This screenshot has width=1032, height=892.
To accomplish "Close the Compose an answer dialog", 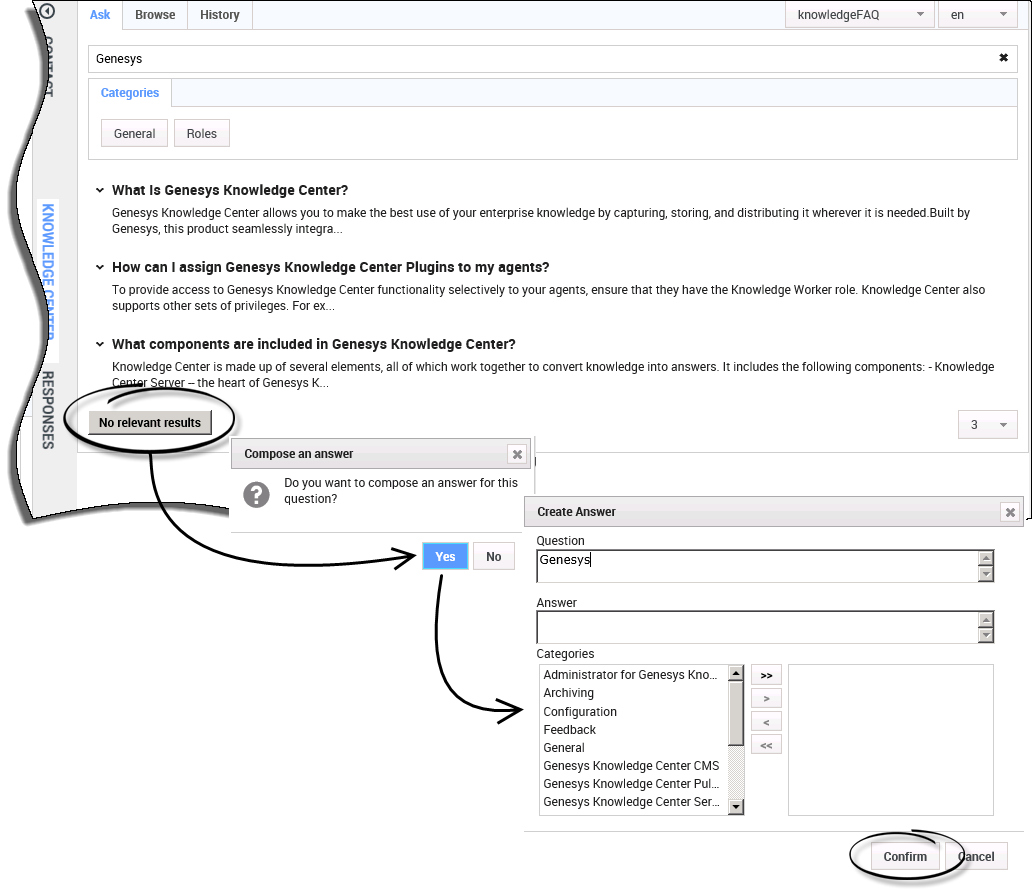I will coord(517,454).
